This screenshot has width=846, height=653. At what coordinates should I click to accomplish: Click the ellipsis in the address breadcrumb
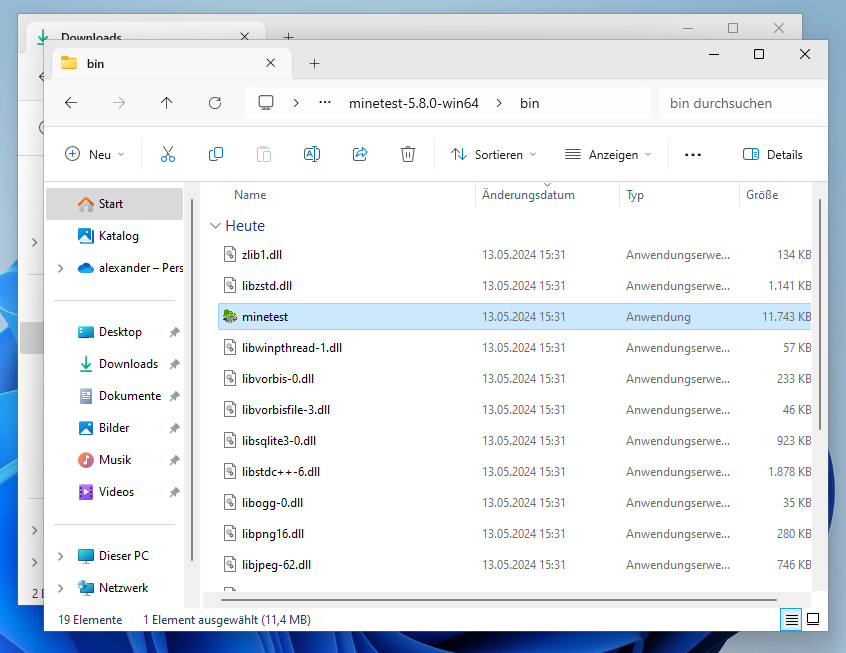coord(325,102)
